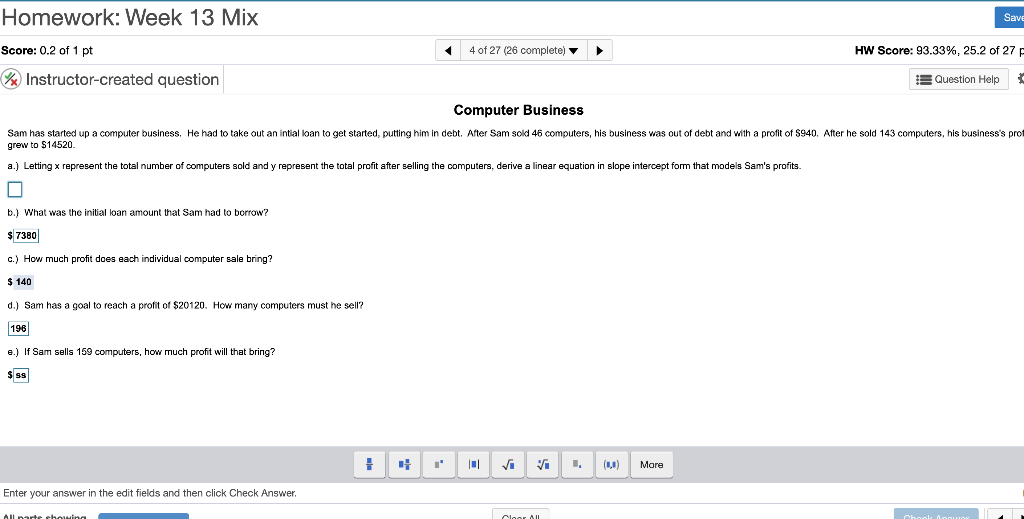The image size is (1024, 519).
Task: Click the 'Score: 0.2 of 1 pt' text
Action: click(x=47, y=50)
